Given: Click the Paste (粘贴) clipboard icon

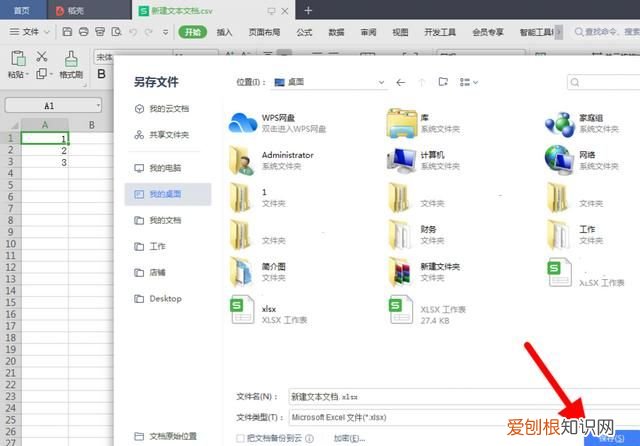Looking at the screenshot, I should 18,58.
